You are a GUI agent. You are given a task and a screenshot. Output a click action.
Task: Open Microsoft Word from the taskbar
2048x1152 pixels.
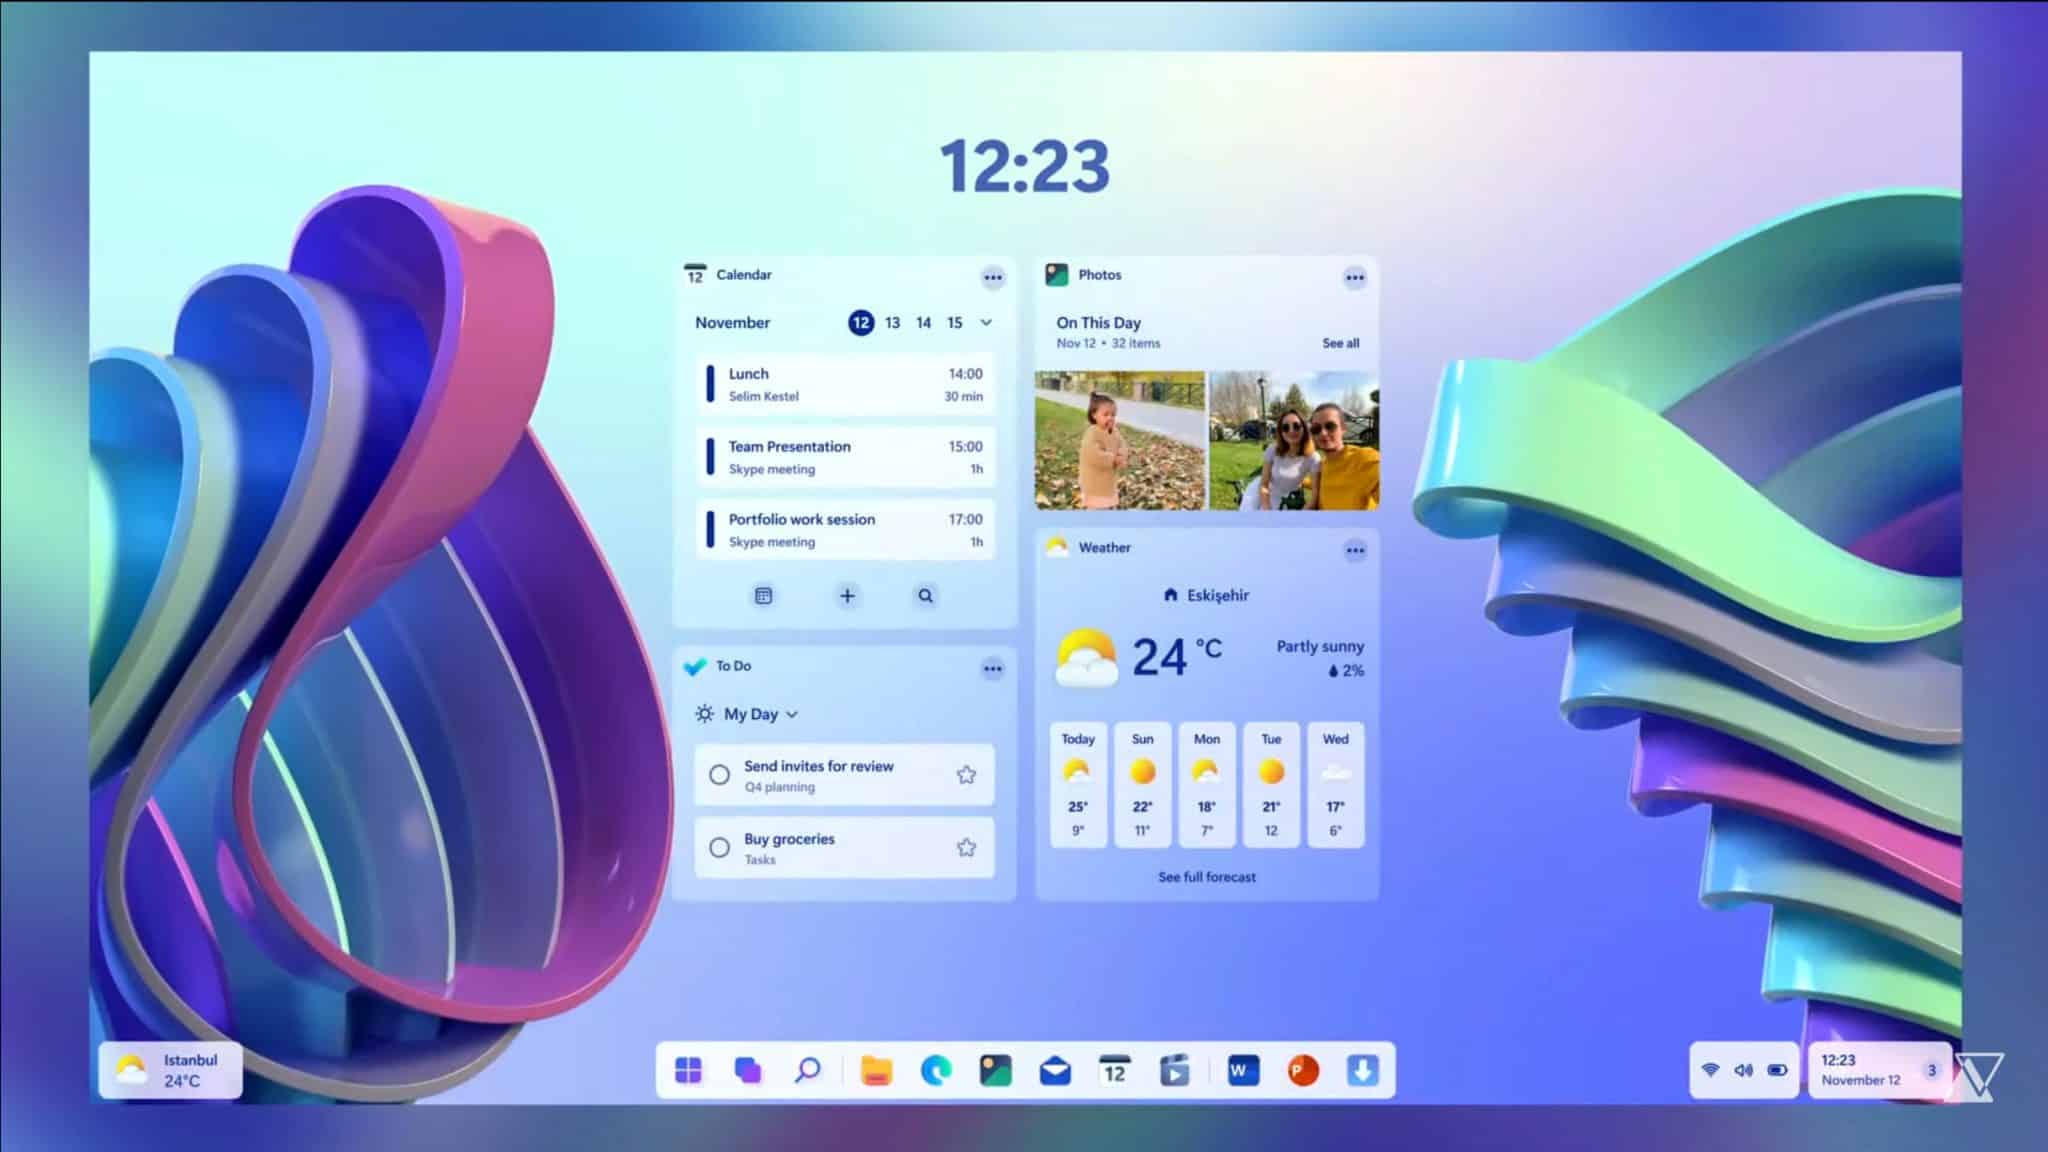[x=1240, y=1070]
